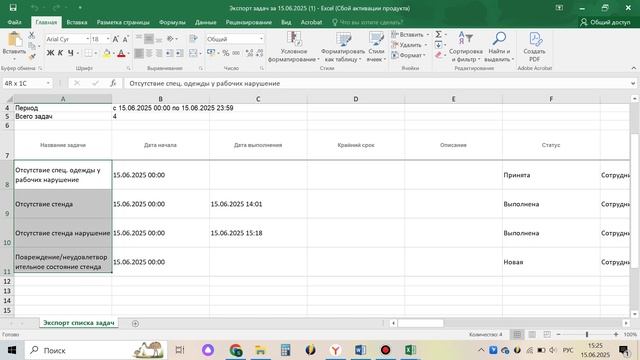Switch to the Рецензирование tab
Viewport: 640px width, 360px height.
(x=249, y=22)
